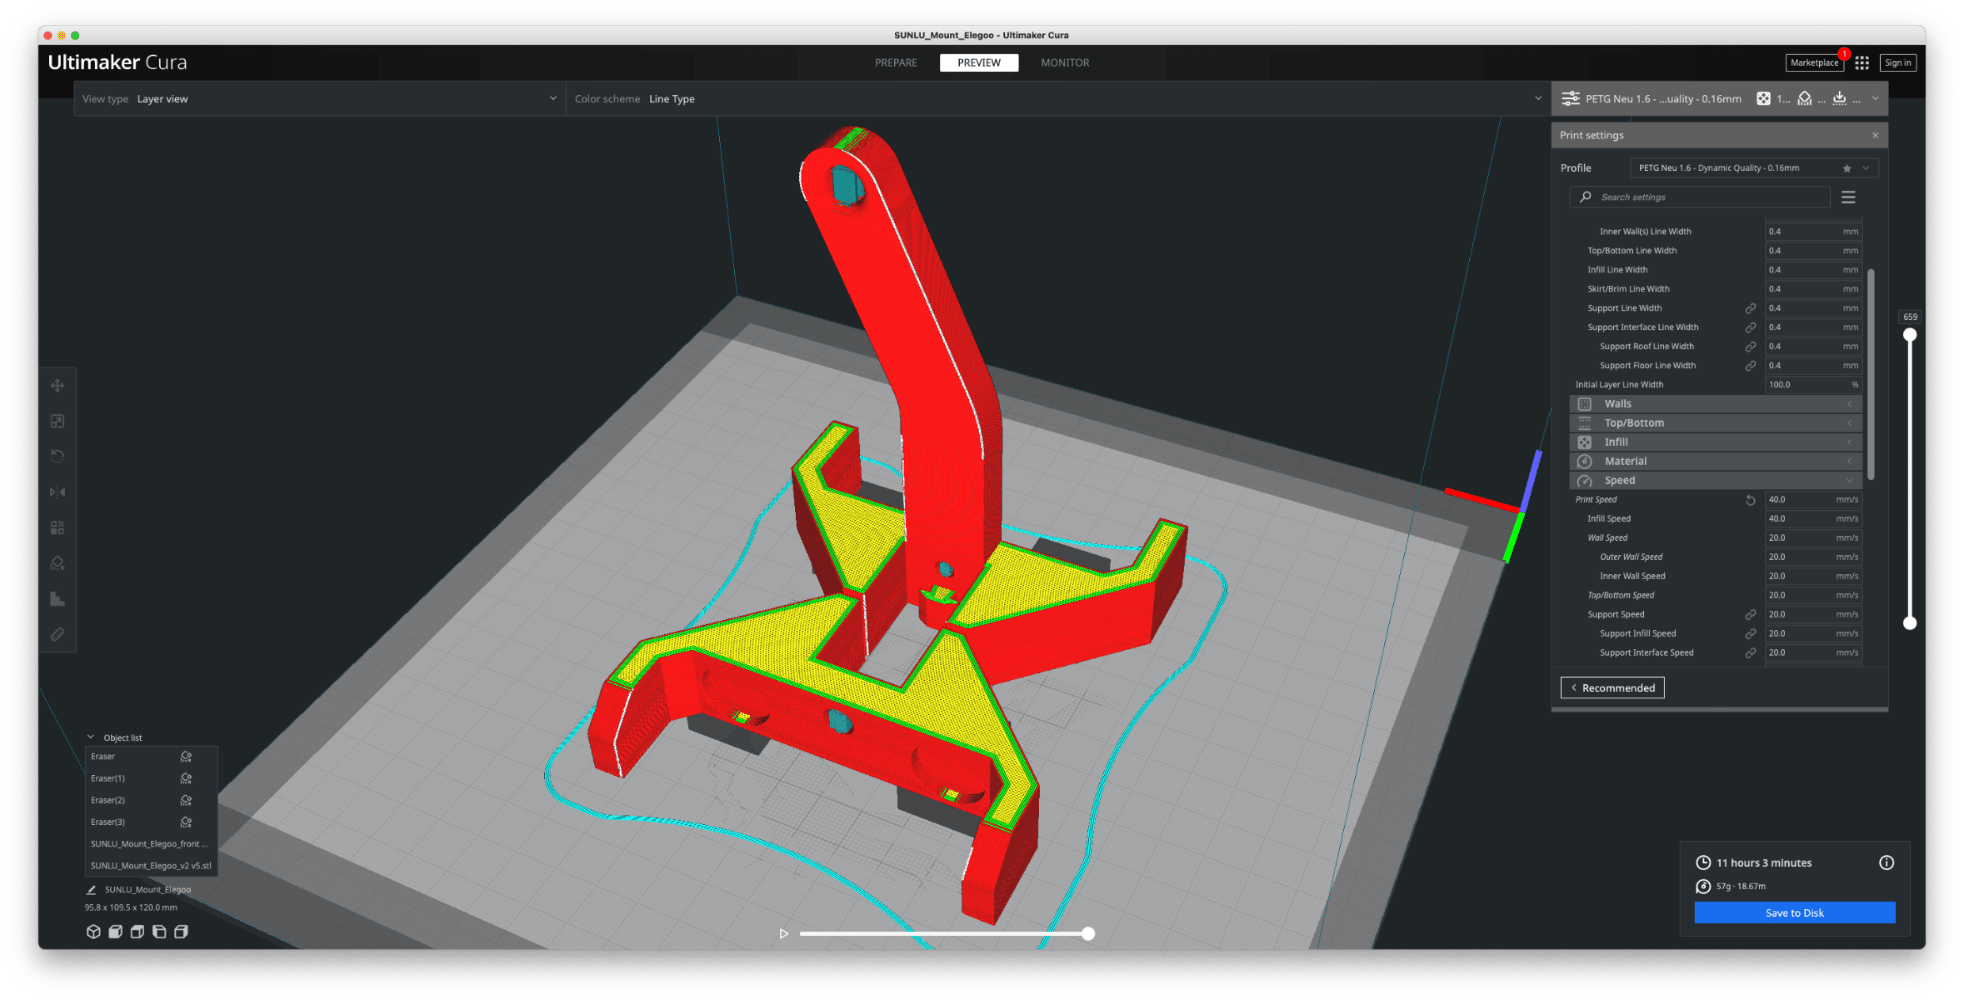
Task: Switch to the left side view camera icon
Action: [160, 932]
